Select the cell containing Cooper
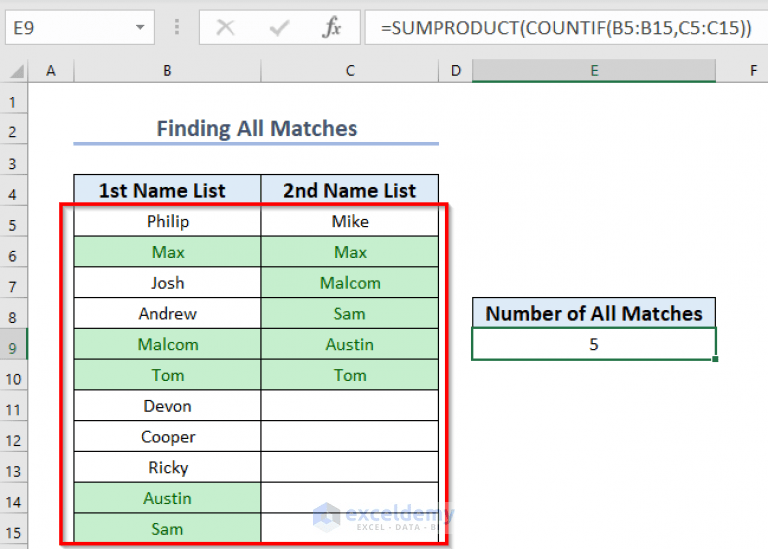 pos(167,437)
